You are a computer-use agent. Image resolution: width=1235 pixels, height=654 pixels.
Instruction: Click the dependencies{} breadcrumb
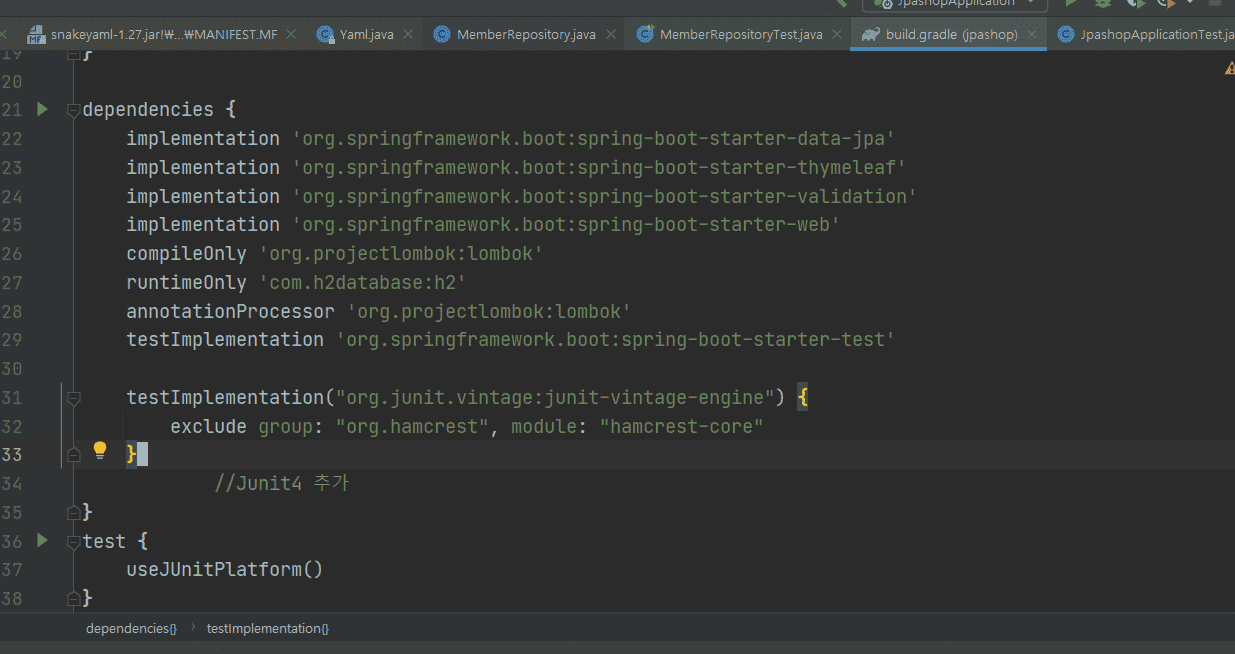click(131, 628)
